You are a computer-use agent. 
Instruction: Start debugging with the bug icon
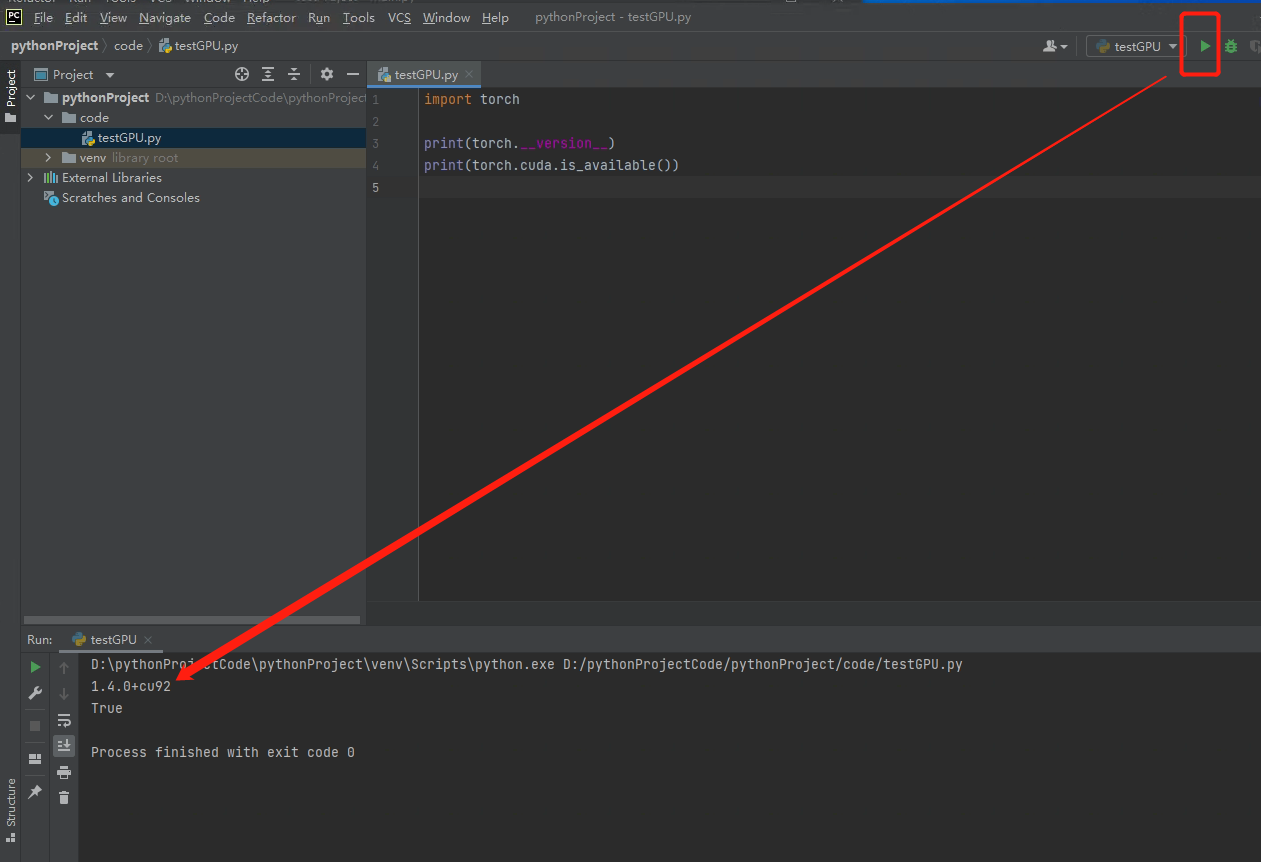1231,46
